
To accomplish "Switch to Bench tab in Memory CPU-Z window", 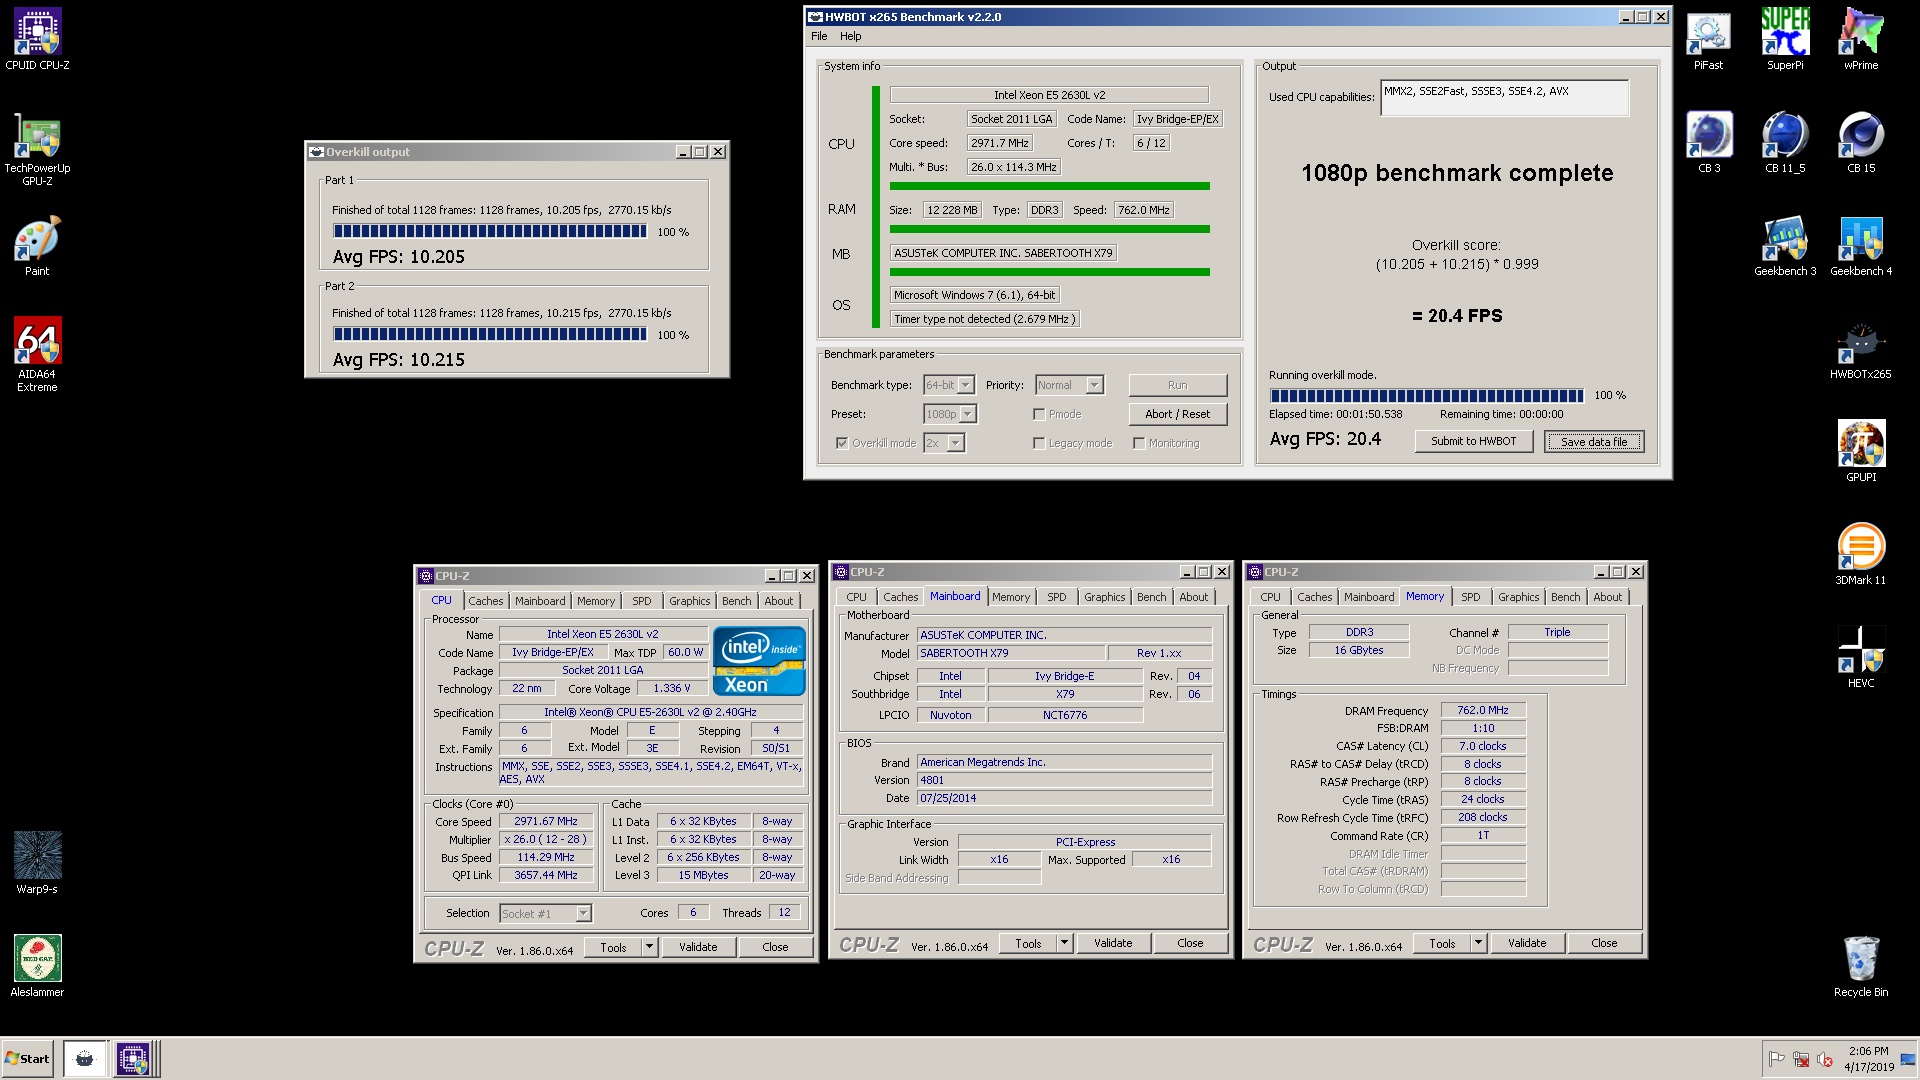I will tap(1566, 597).
